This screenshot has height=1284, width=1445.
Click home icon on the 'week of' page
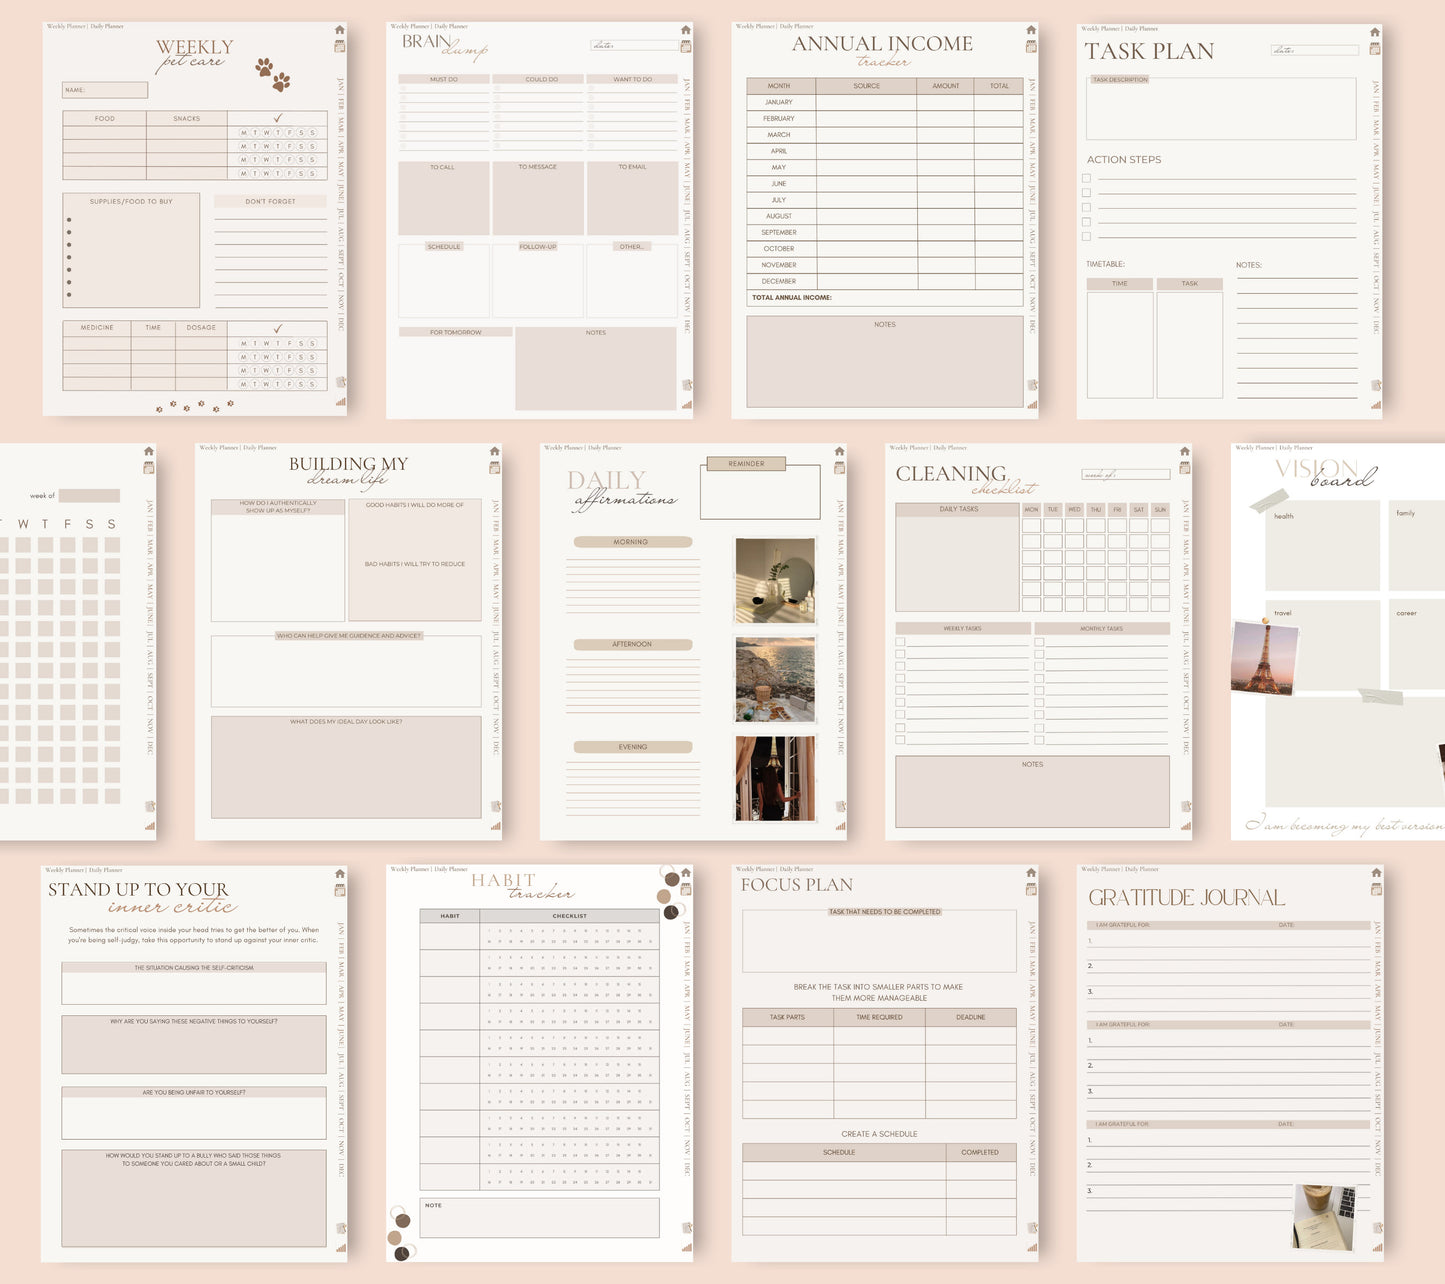coord(149,451)
